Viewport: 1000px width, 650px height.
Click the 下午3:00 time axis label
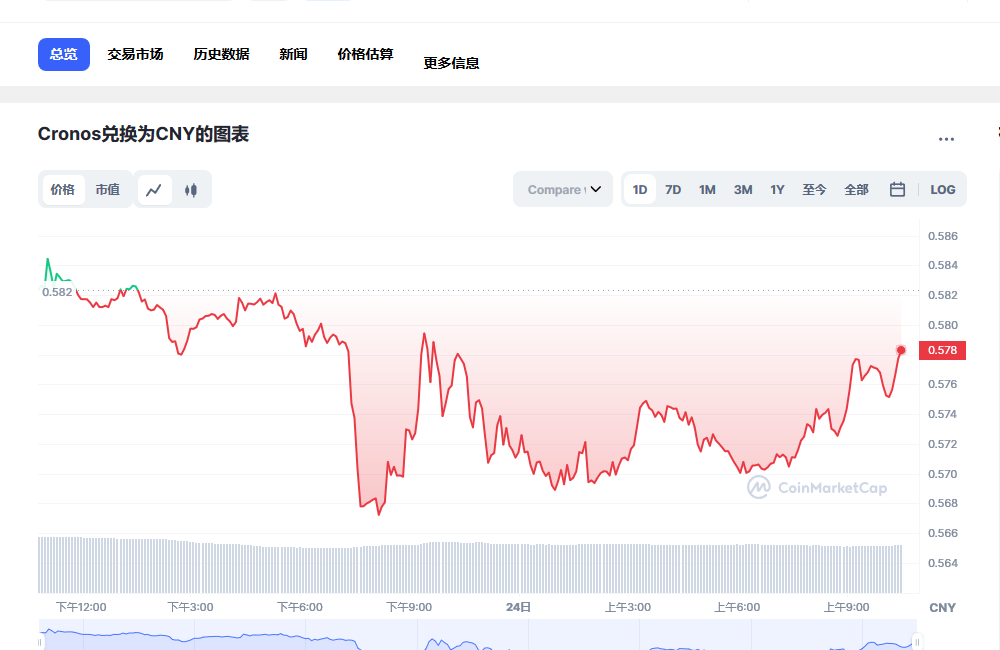(190, 607)
